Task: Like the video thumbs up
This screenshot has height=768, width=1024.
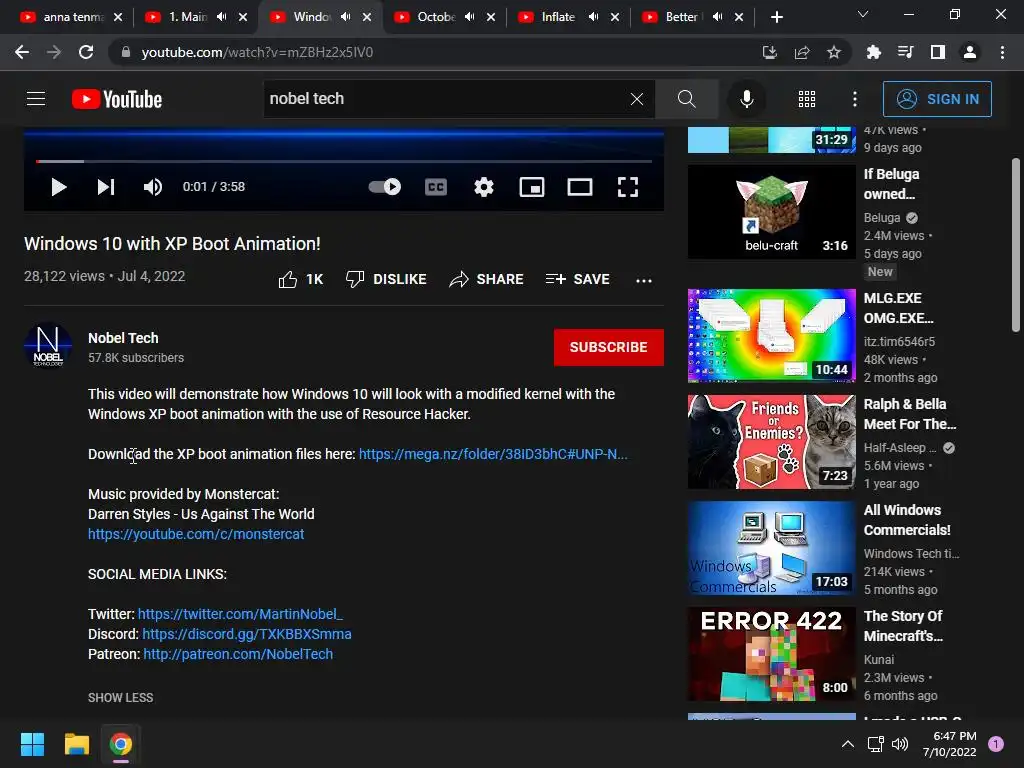Action: pos(300,280)
